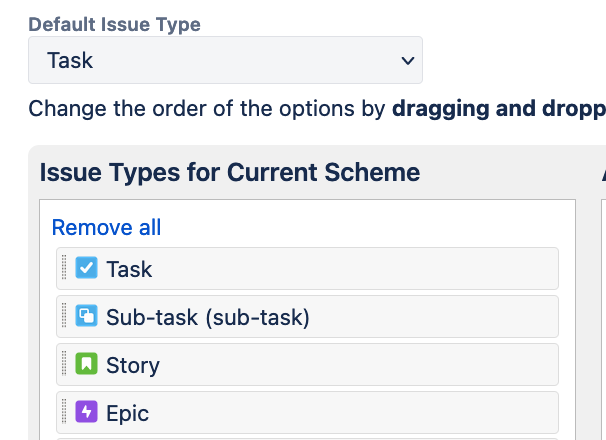Grab the drag handle beside Sub-task
This screenshot has width=606, height=440.
[x=65, y=317]
